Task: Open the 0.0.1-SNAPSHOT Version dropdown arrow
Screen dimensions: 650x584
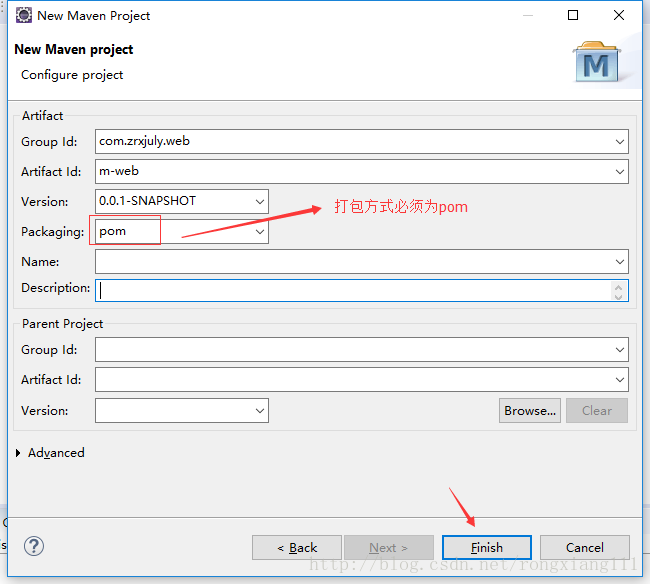Action: coord(260,202)
